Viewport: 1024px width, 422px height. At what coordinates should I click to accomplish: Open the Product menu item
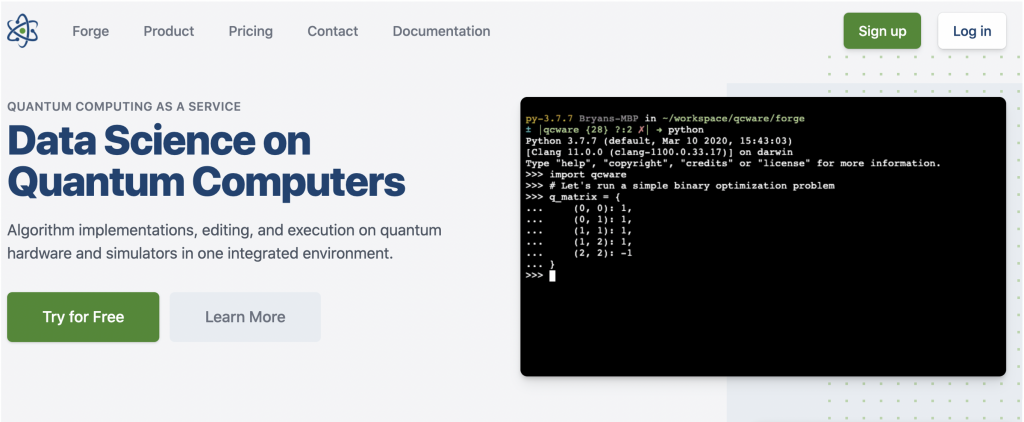(x=168, y=31)
